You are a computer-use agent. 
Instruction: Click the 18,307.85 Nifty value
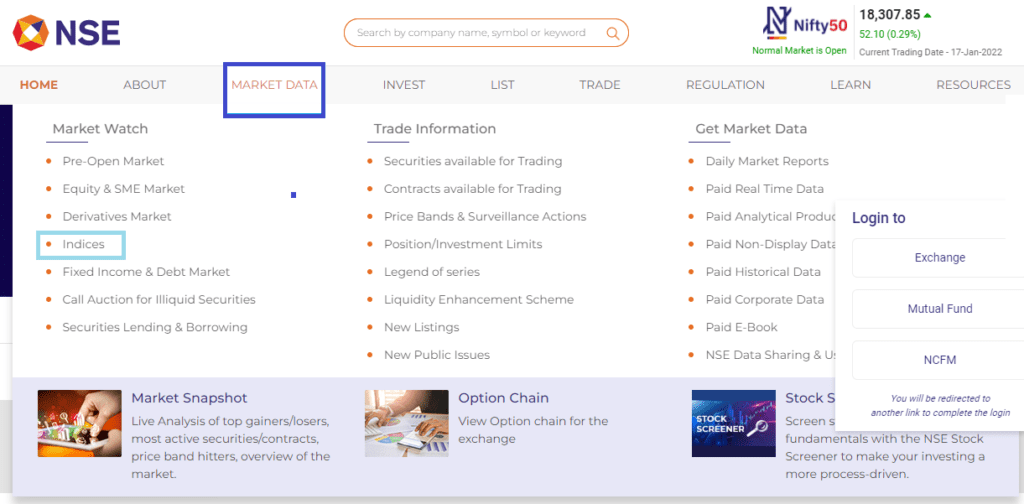(x=888, y=14)
